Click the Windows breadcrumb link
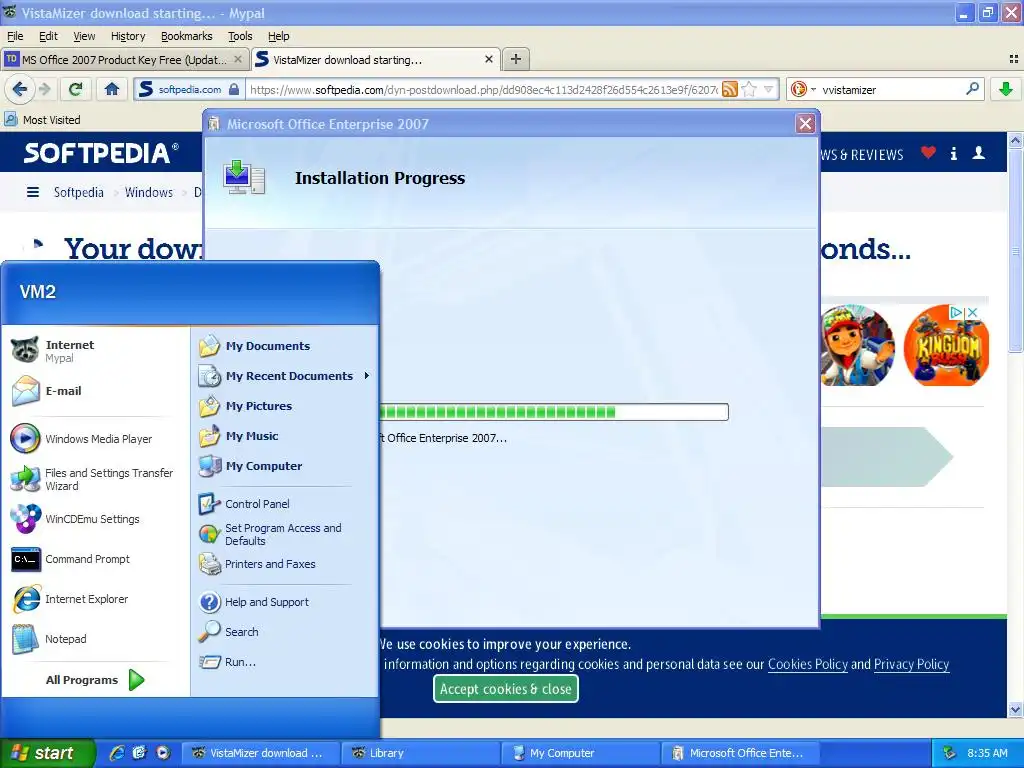Screen dimensions: 1024x768 click(149, 192)
